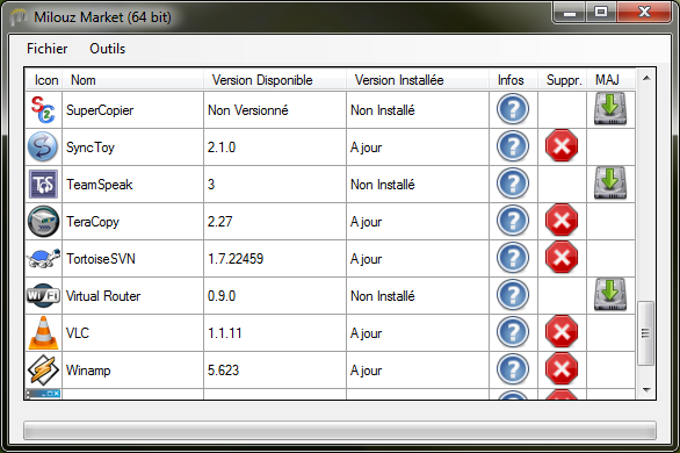The image size is (680, 453).
Task: Open info for SyncToy
Action: click(x=513, y=147)
